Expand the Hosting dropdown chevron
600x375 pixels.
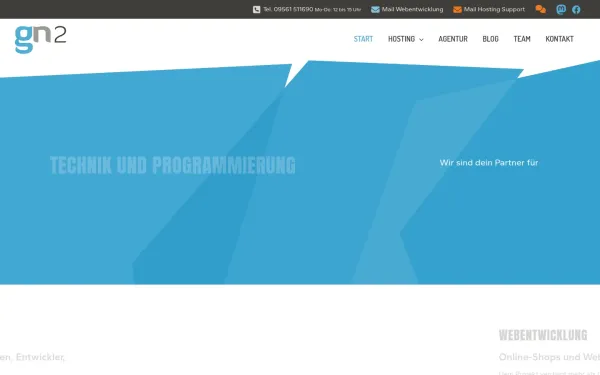[421, 39]
